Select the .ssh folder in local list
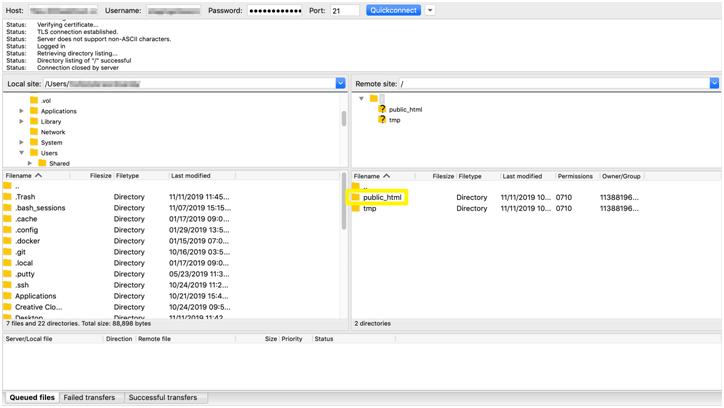Image resolution: width=724 pixels, height=408 pixels. click(x=23, y=285)
